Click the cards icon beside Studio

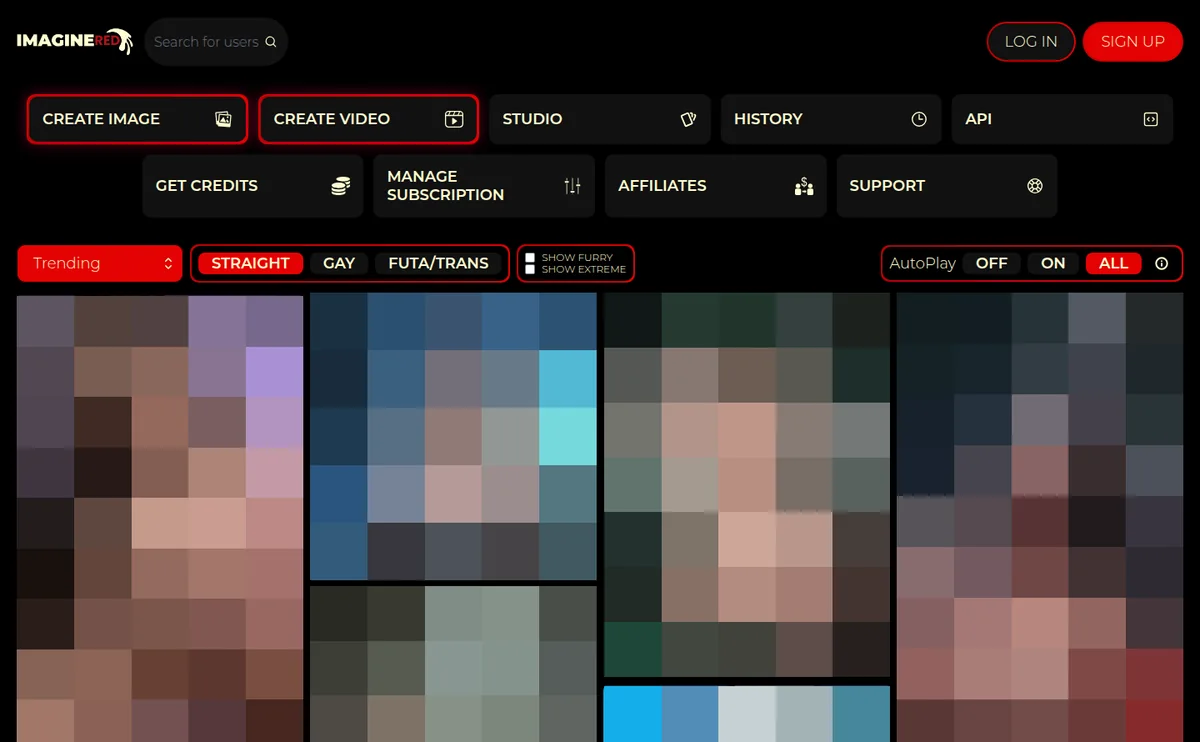688,119
